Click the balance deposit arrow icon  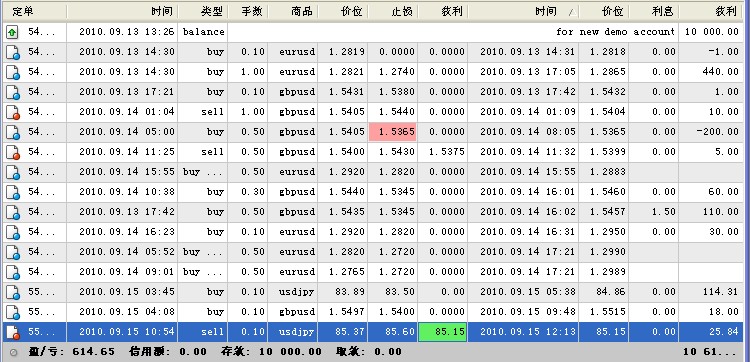click(12, 32)
